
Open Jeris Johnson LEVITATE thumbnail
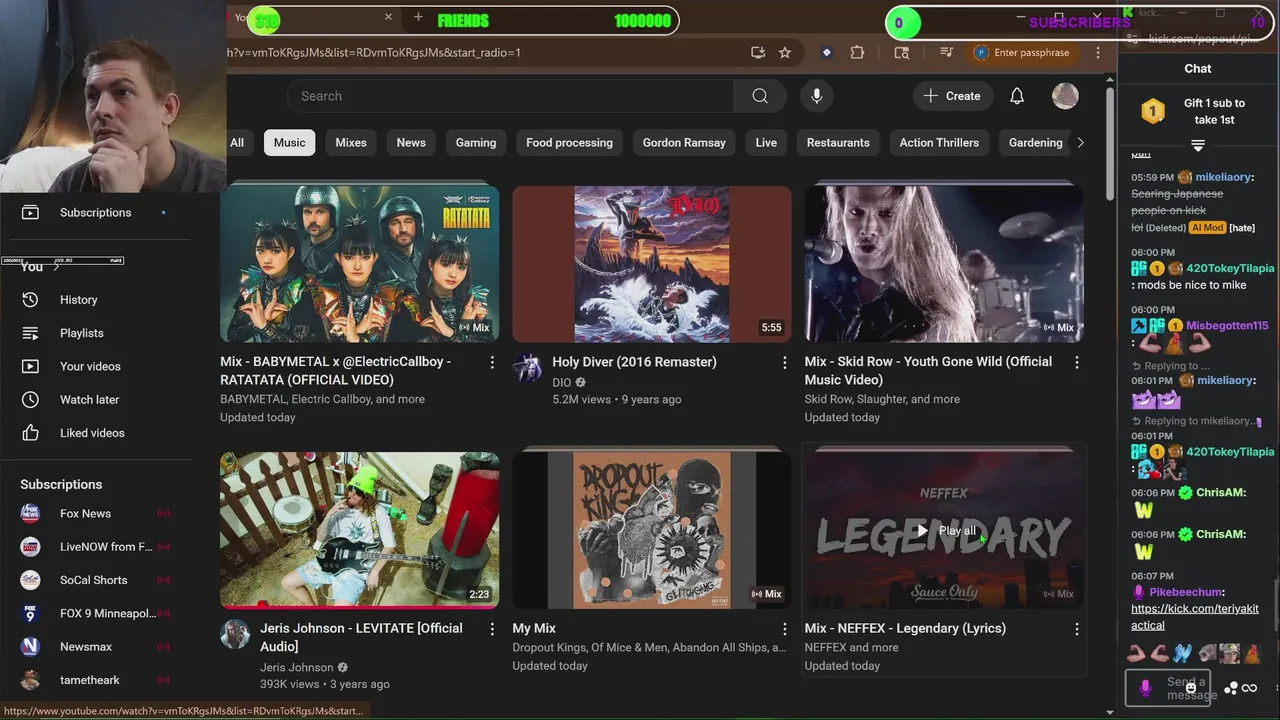point(360,530)
